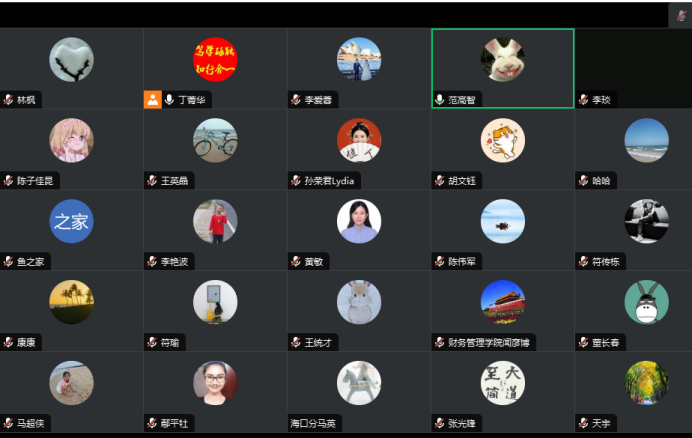Click the muted mic icon beside 天宇
This screenshot has width=692, height=438.
(x=583, y=423)
